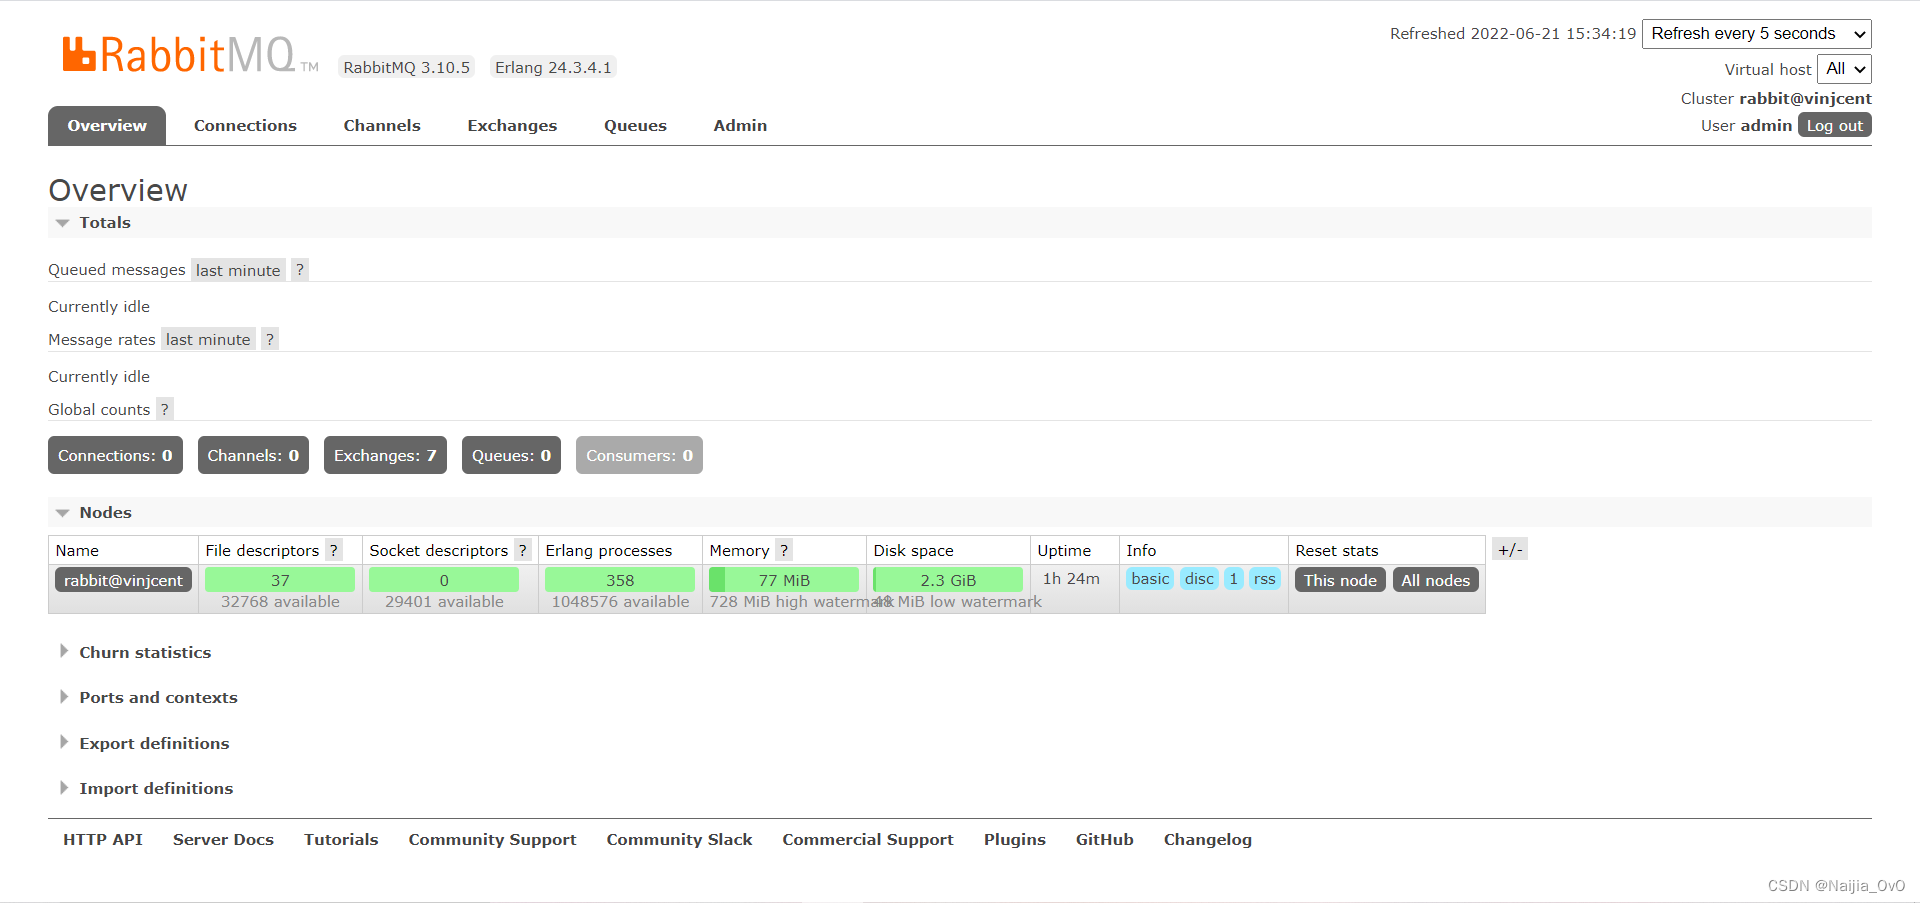
Task: Open help for Message rates
Action: pyautogui.click(x=270, y=340)
